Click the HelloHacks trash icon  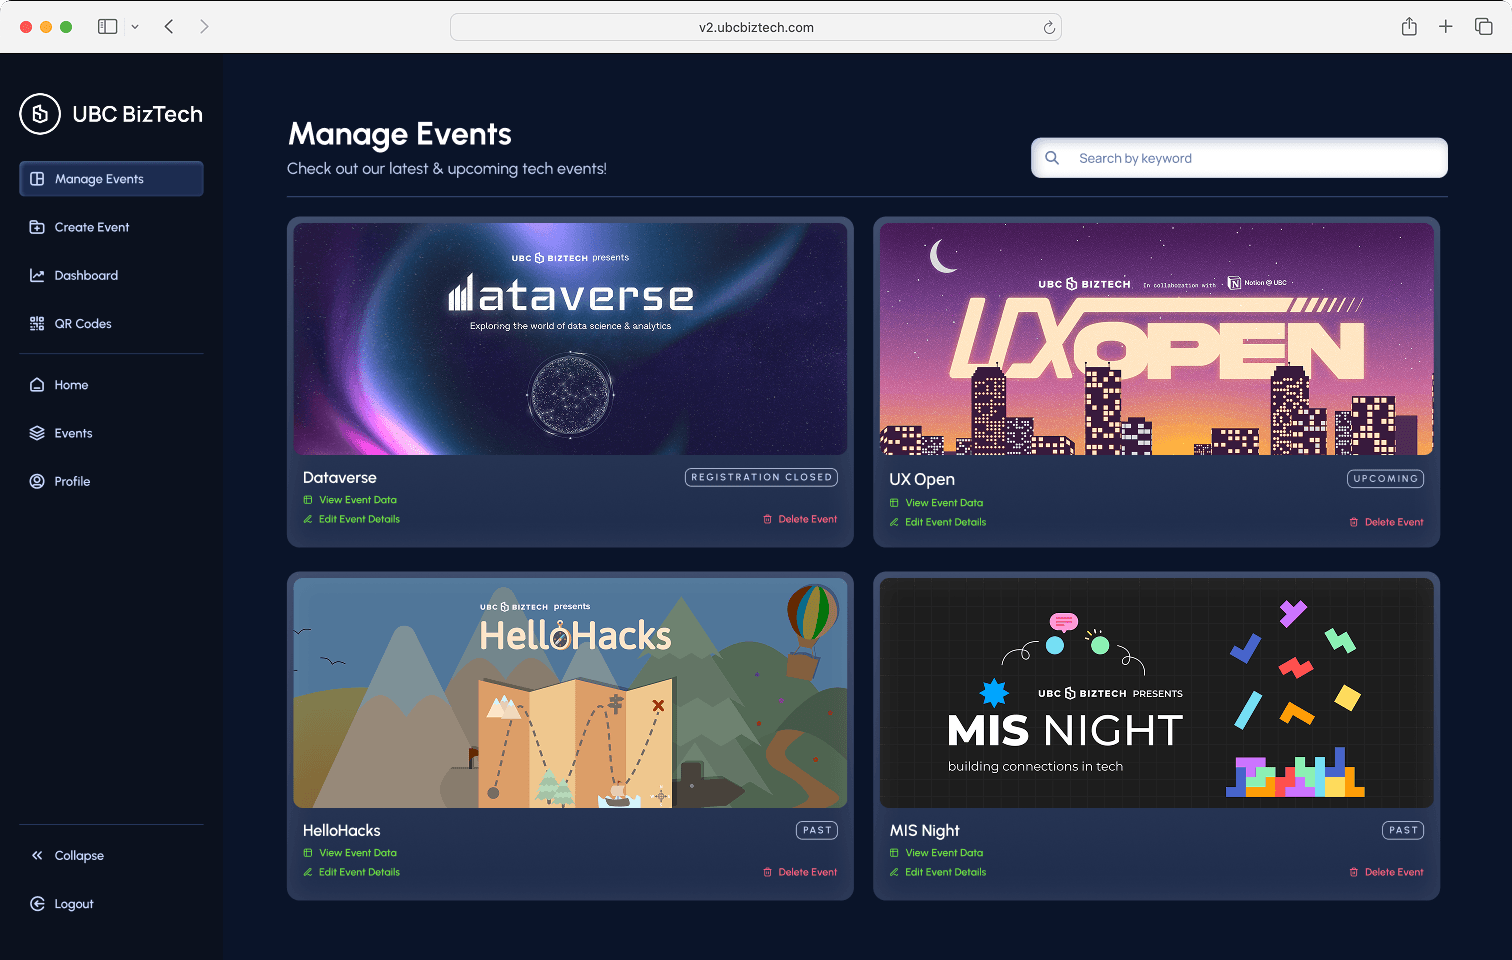pos(768,872)
